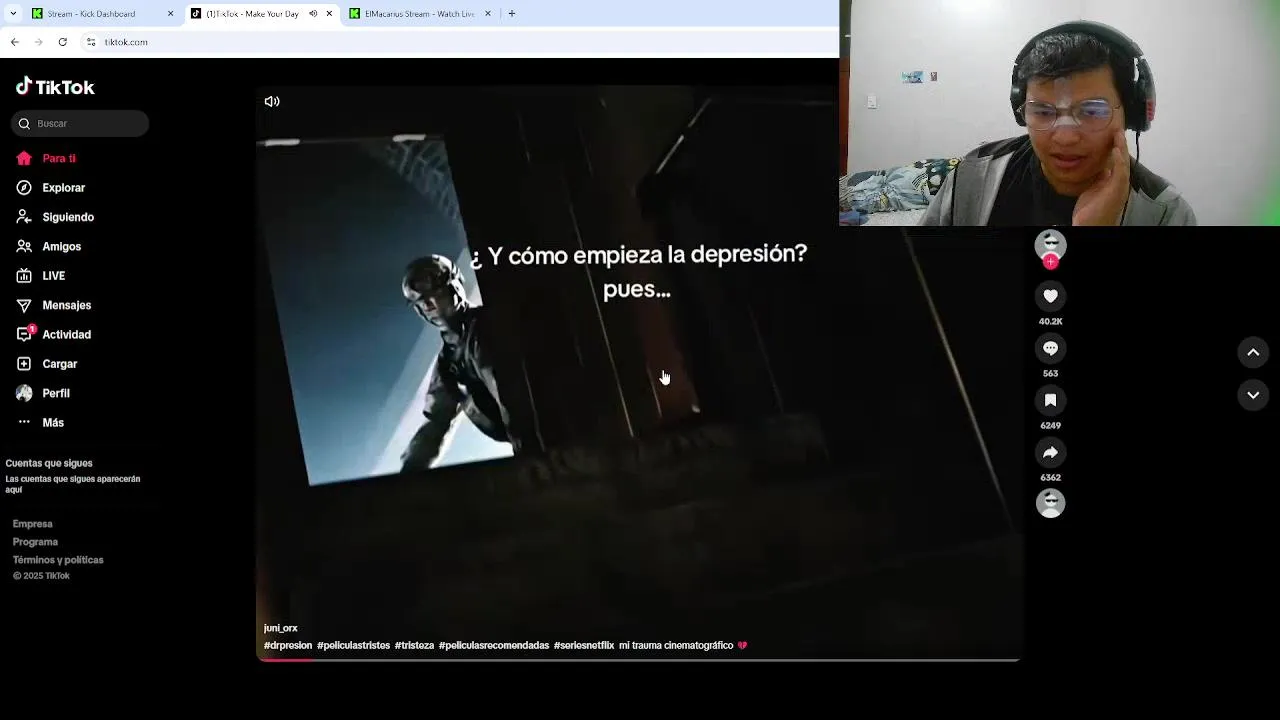Open the #tristeza hashtag
The width and height of the screenshot is (1280, 720).
coord(414,646)
